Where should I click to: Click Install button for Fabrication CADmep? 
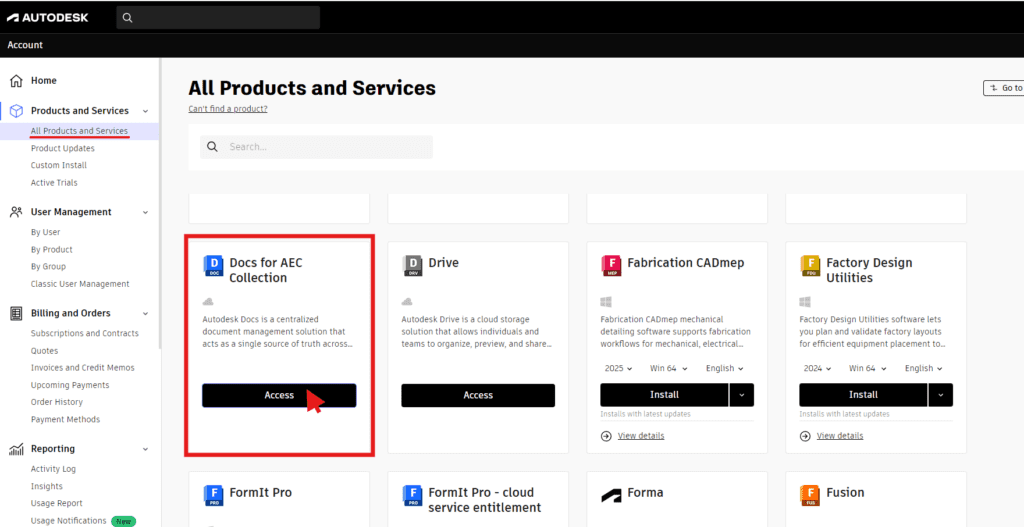(x=664, y=395)
